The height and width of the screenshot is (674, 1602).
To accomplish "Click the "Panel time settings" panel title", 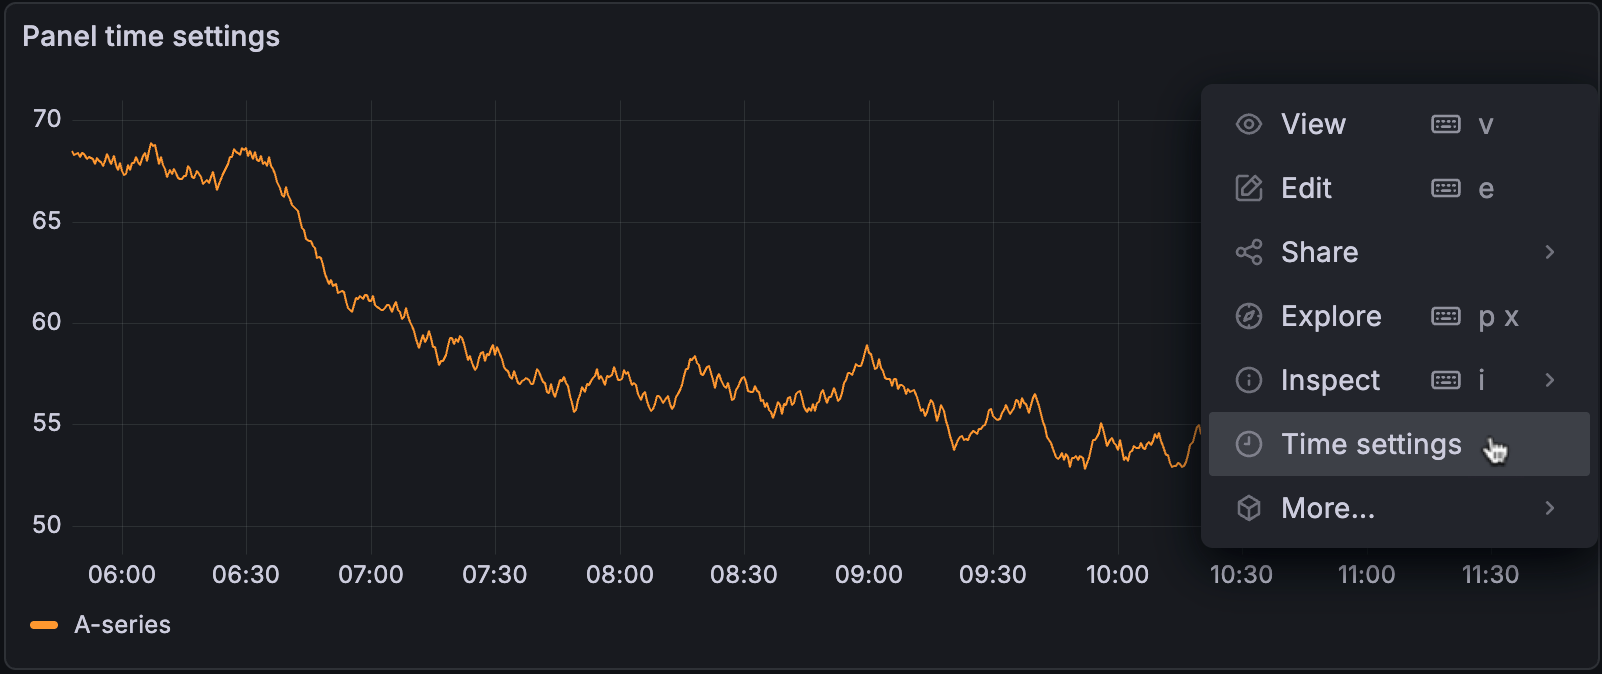I will [x=151, y=36].
